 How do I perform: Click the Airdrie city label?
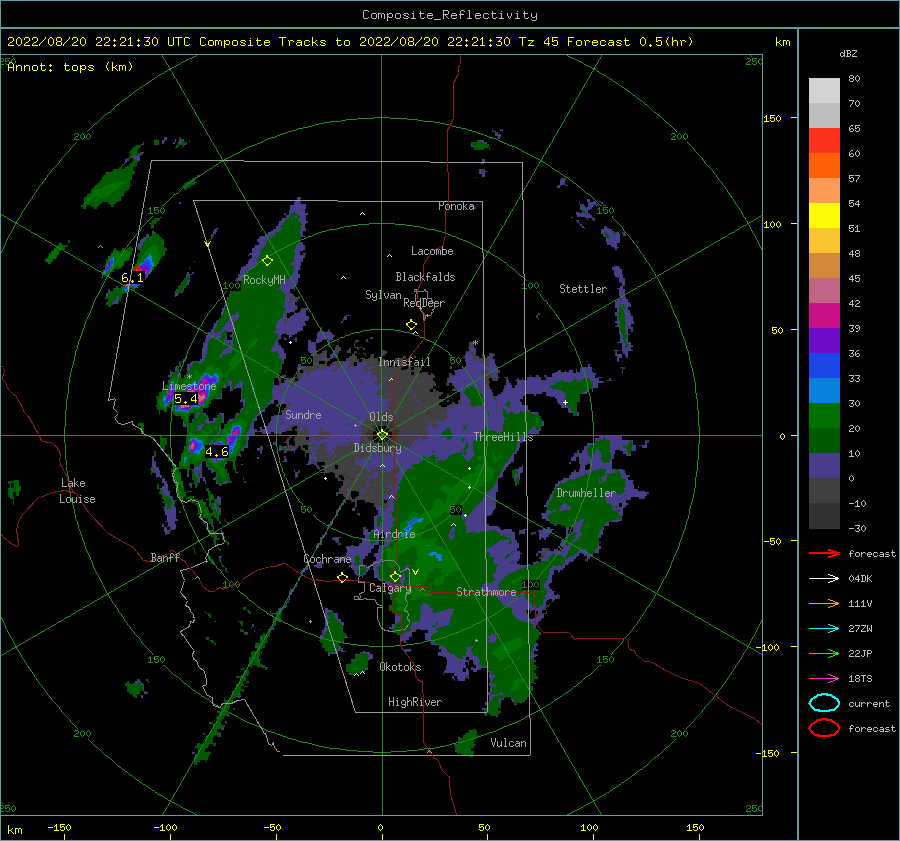(394, 534)
